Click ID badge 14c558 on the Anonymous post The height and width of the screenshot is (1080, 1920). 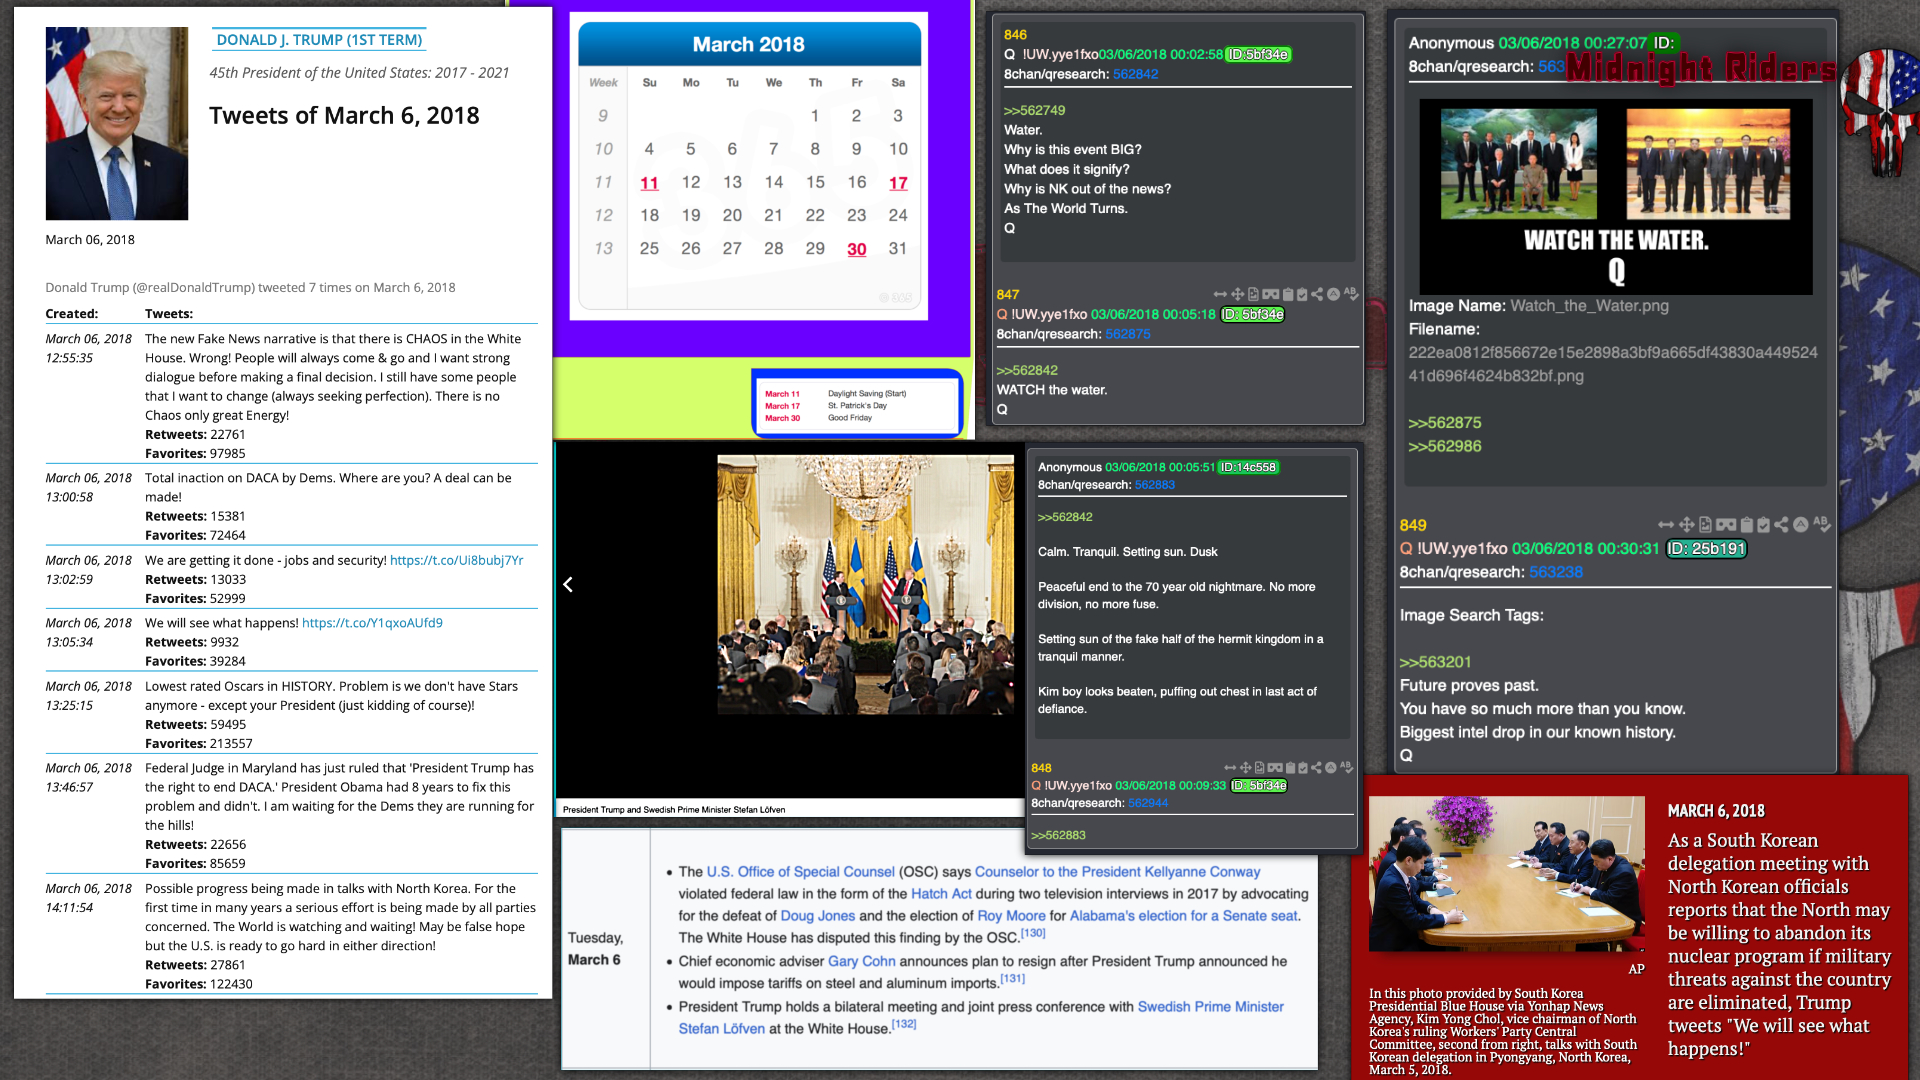click(1248, 467)
